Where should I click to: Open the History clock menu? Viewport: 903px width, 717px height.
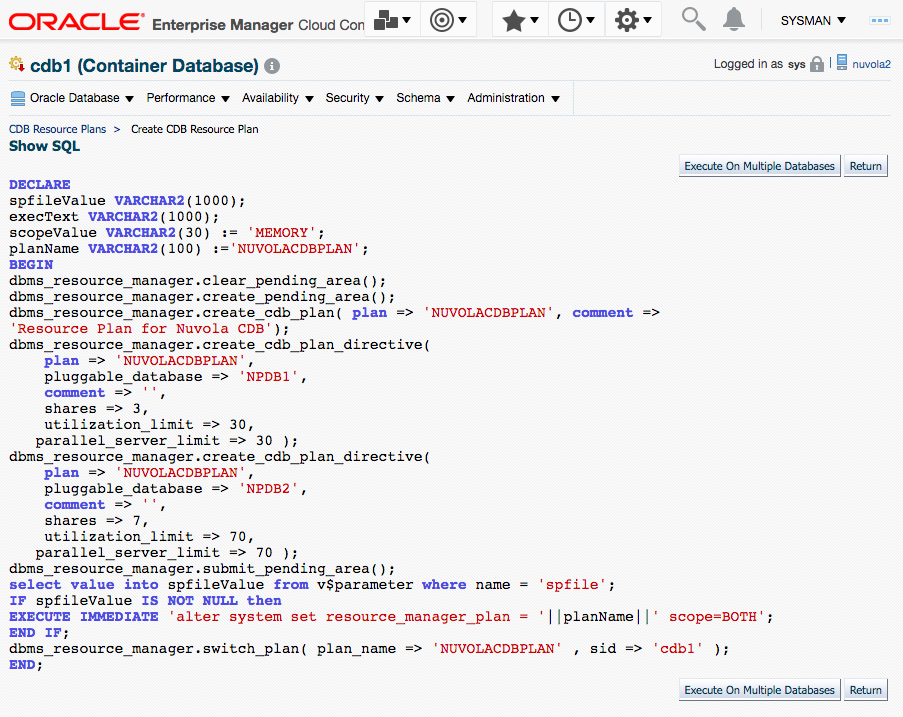[x=576, y=21]
